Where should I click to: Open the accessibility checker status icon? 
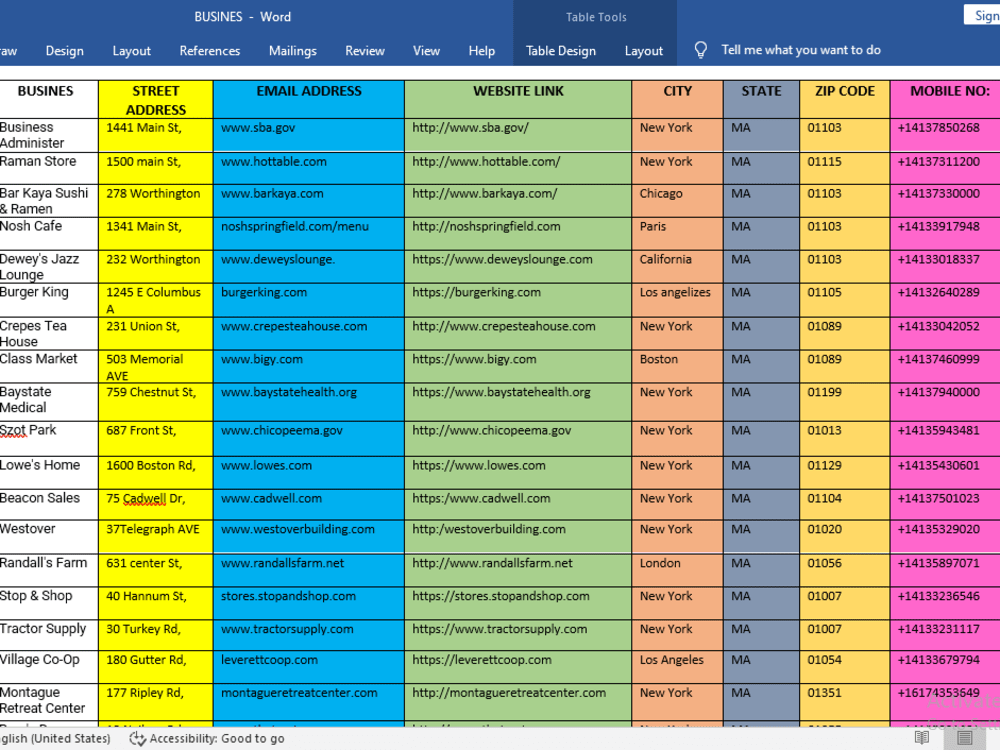click(137, 739)
